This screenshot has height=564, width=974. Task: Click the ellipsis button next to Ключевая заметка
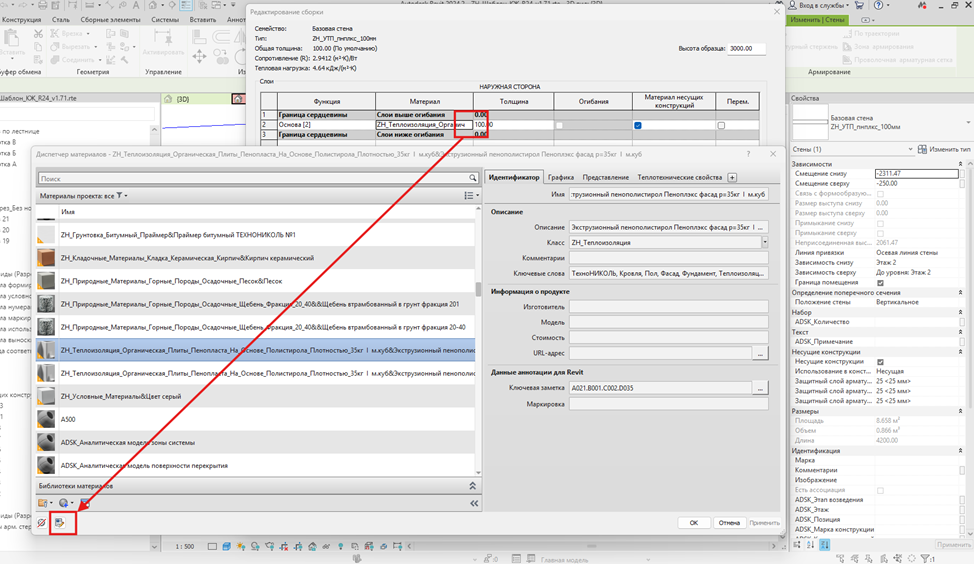(x=760, y=388)
